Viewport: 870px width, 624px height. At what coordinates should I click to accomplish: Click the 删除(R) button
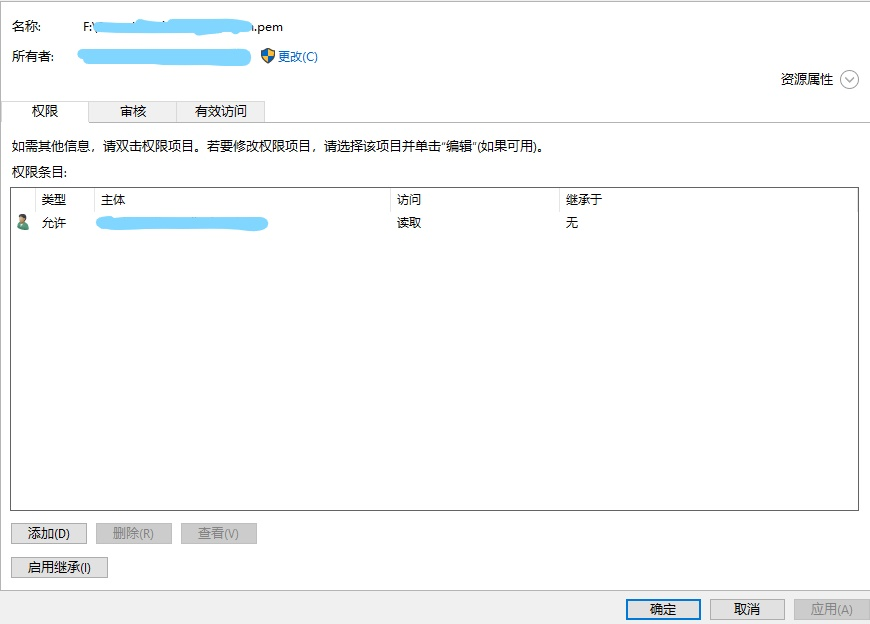tap(133, 534)
